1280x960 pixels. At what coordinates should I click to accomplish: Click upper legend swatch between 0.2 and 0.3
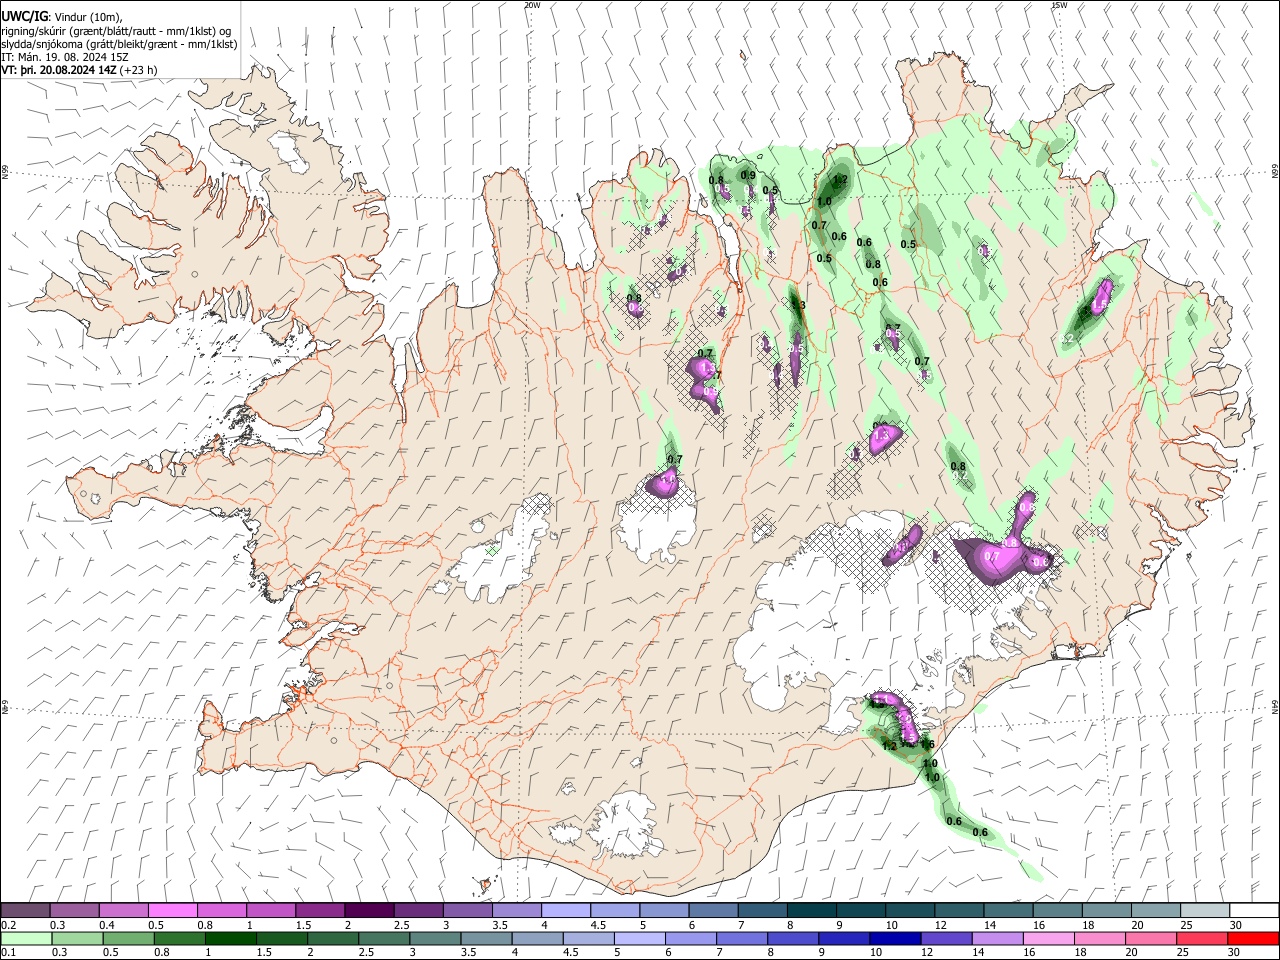pyautogui.click(x=26, y=911)
